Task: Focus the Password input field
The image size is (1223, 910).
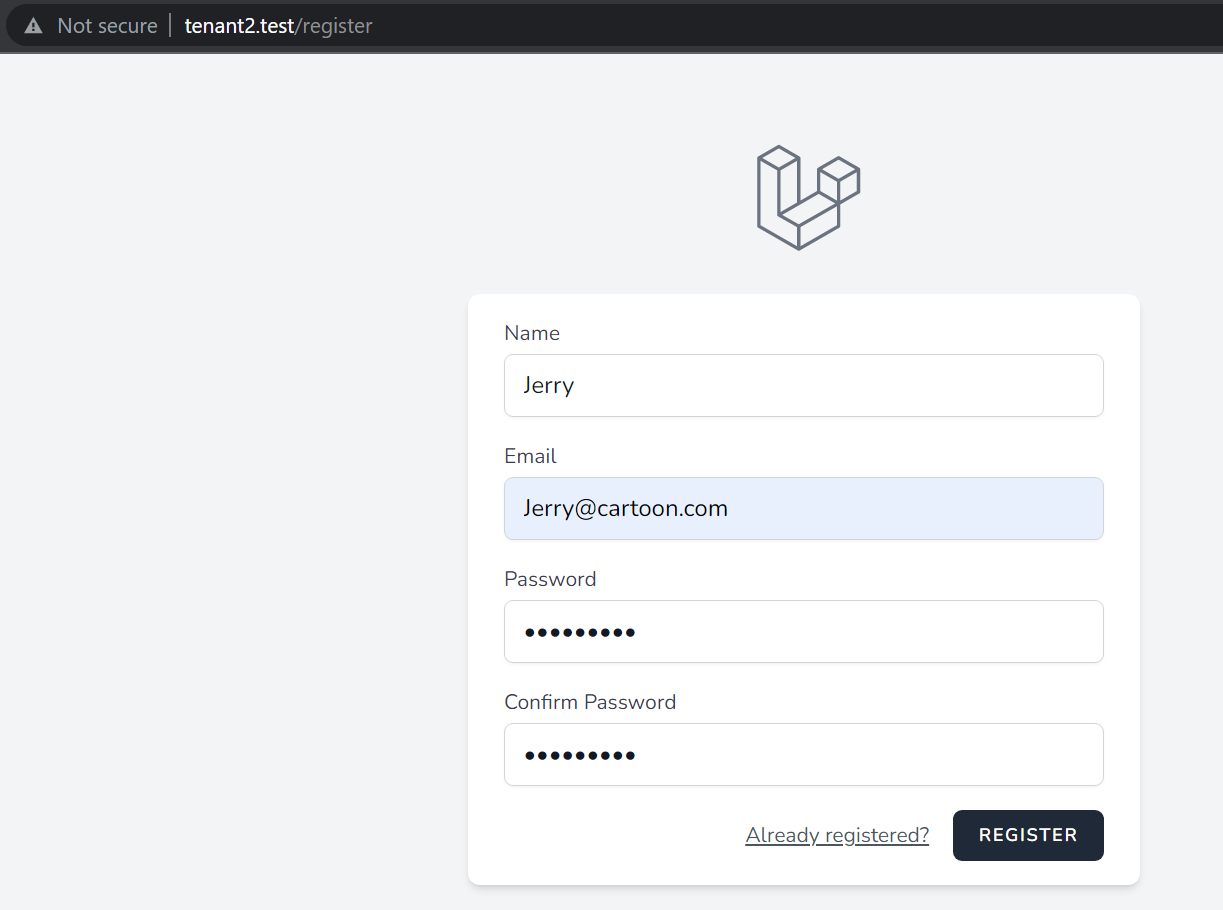Action: pyautogui.click(x=803, y=631)
